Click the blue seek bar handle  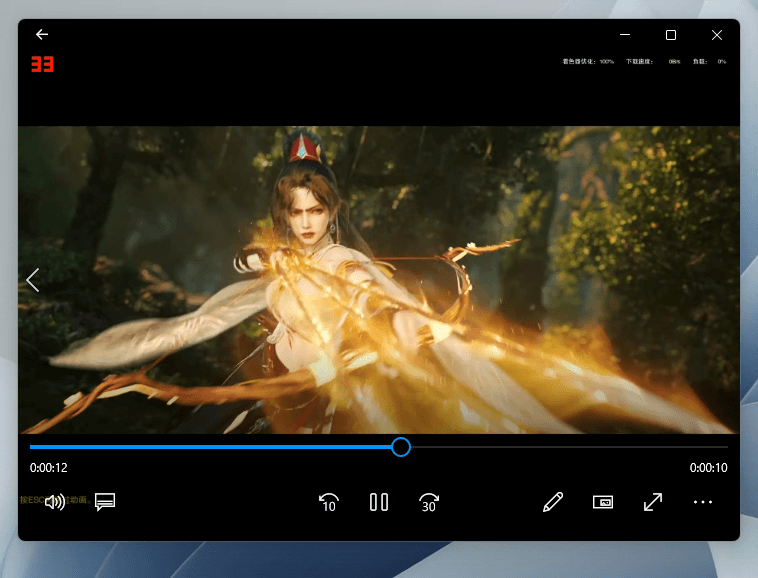(400, 447)
